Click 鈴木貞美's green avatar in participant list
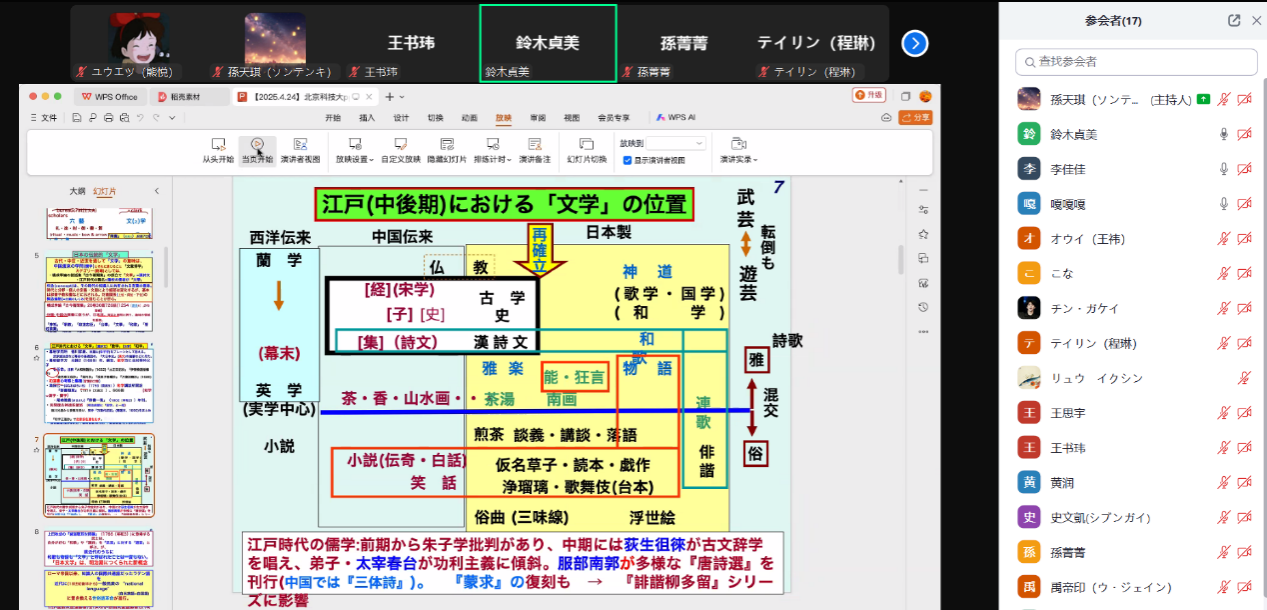The height and width of the screenshot is (610, 1267). point(1029,134)
